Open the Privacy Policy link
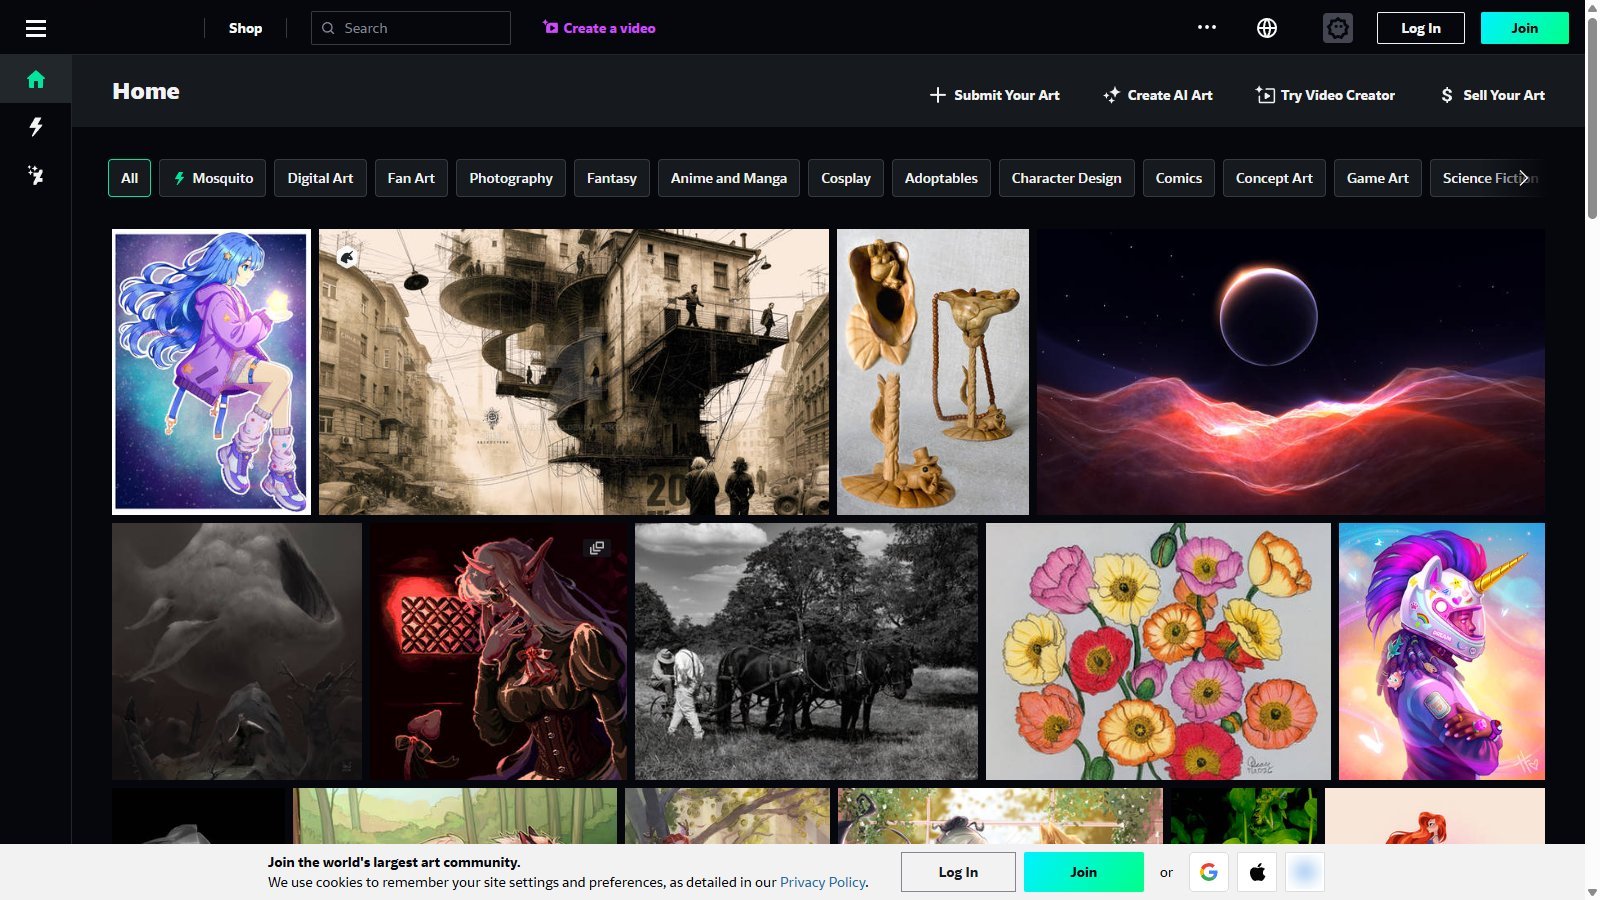This screenshot has height=900, width=1600. 823,882
